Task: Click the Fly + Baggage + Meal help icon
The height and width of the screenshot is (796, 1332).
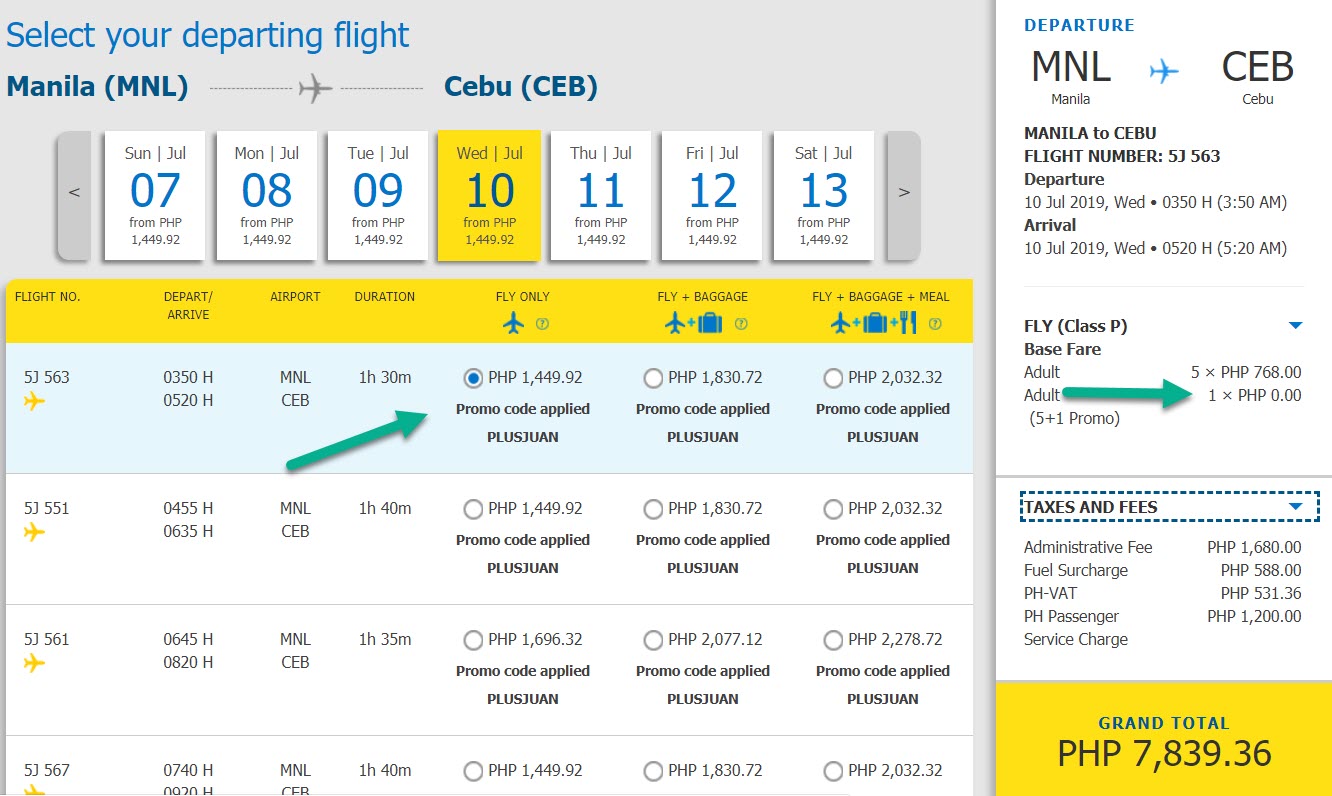Action: 935,324
